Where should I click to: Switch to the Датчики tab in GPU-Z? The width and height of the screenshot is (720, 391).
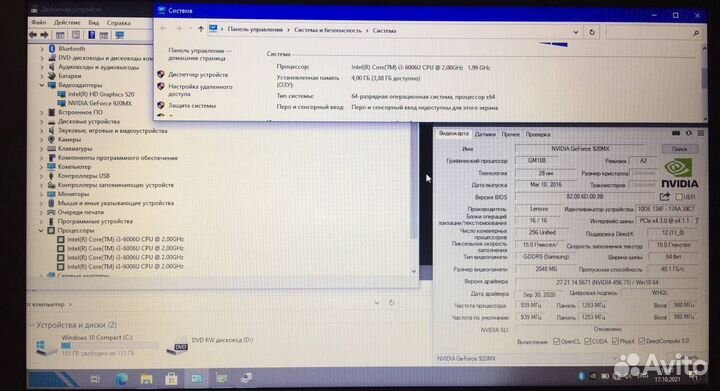[485, 134]
